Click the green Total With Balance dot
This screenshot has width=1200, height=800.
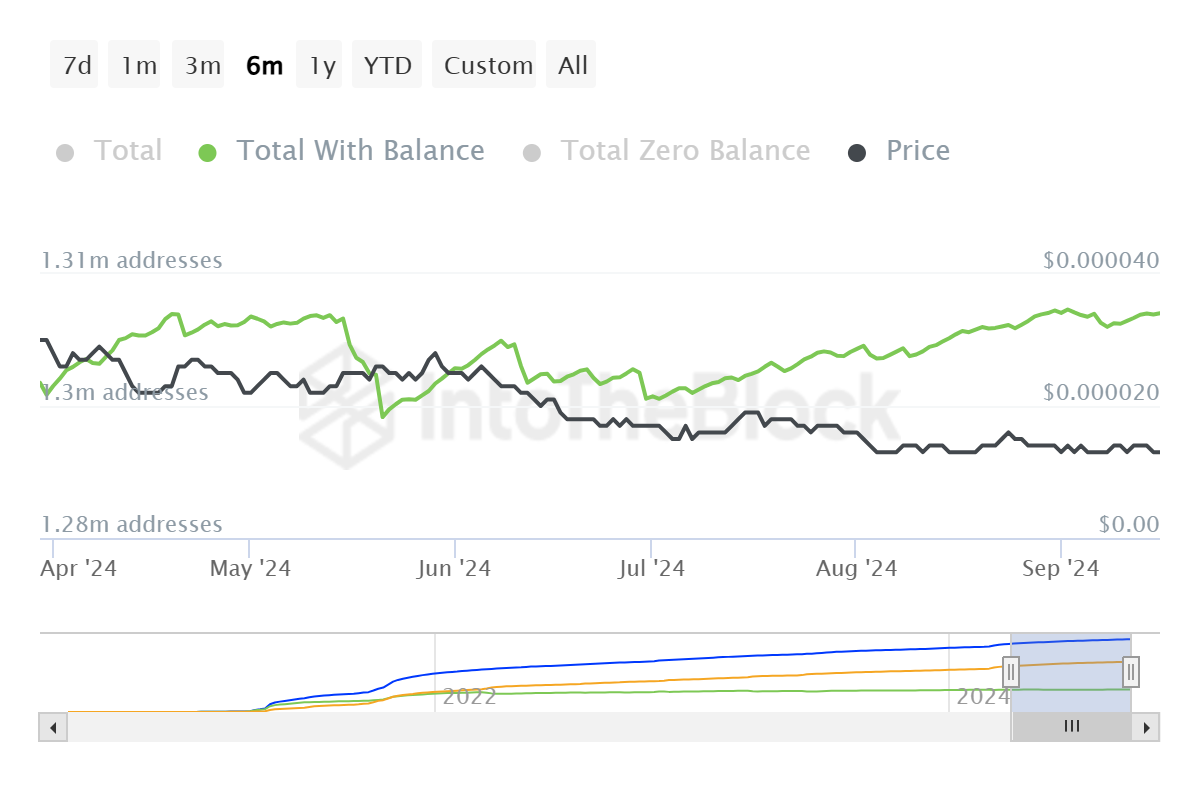pos(207,153)
